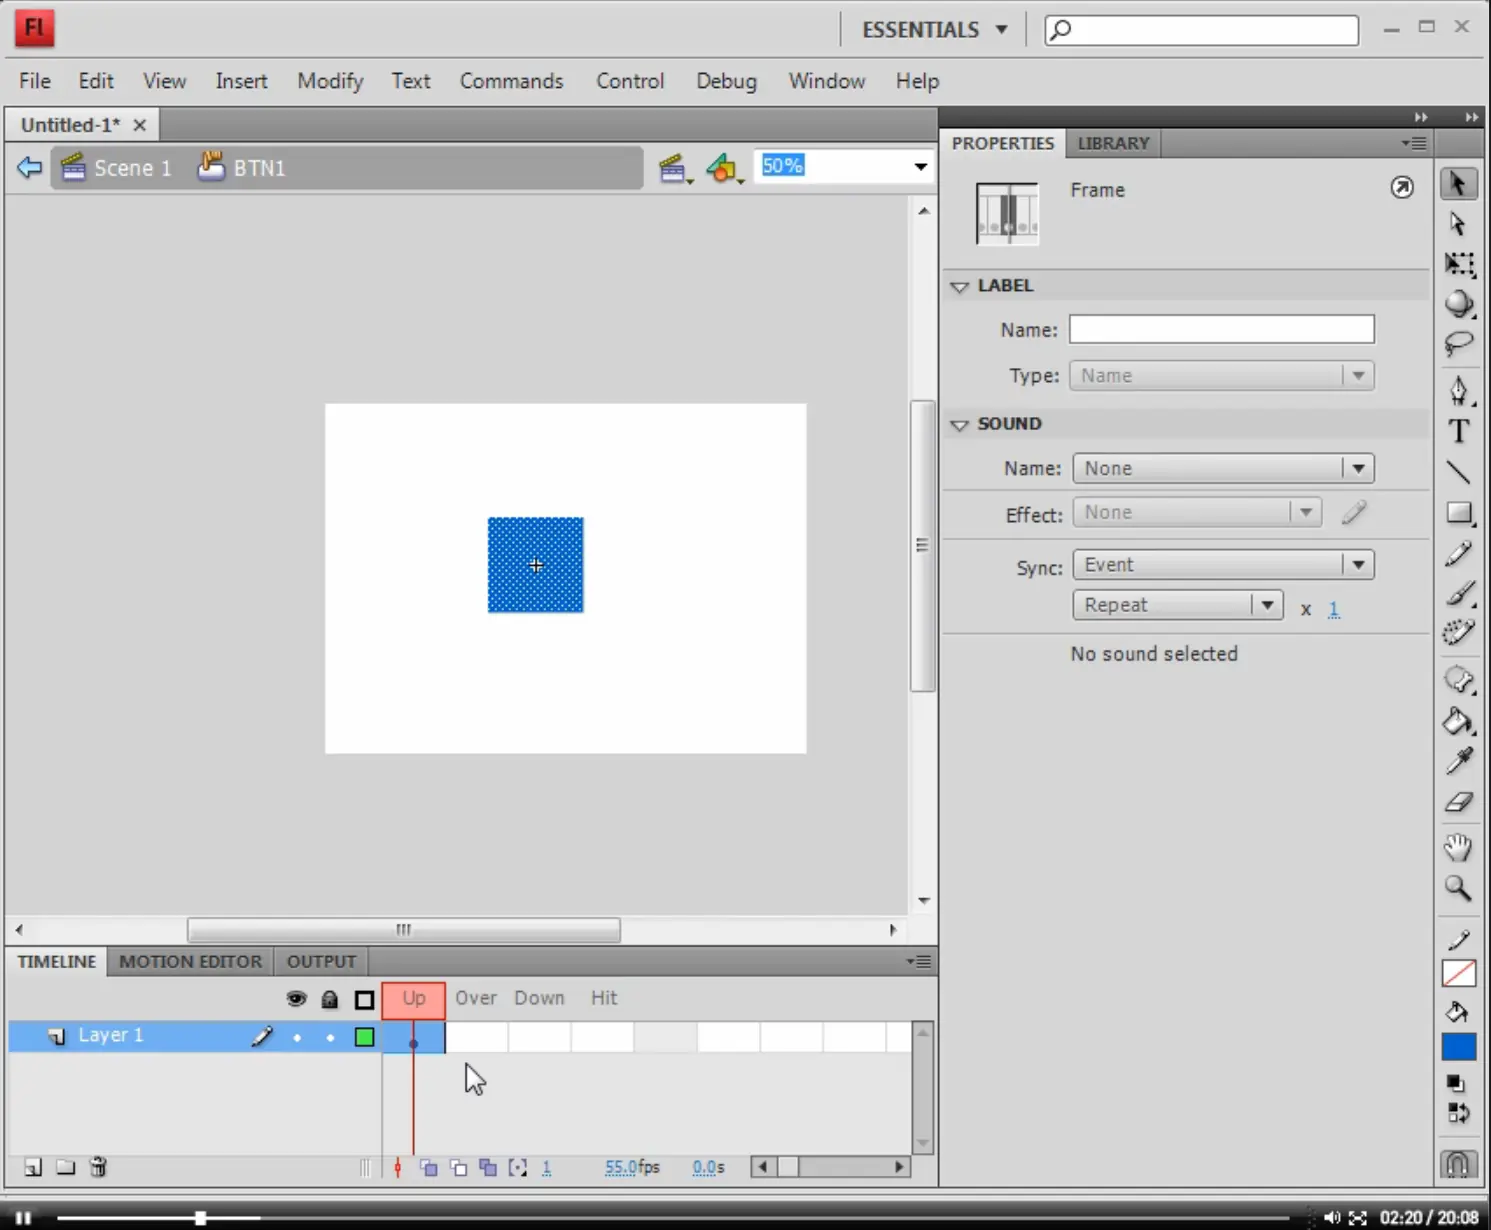
Task: Click the blue fill color swatch
Action: 1458,1047
